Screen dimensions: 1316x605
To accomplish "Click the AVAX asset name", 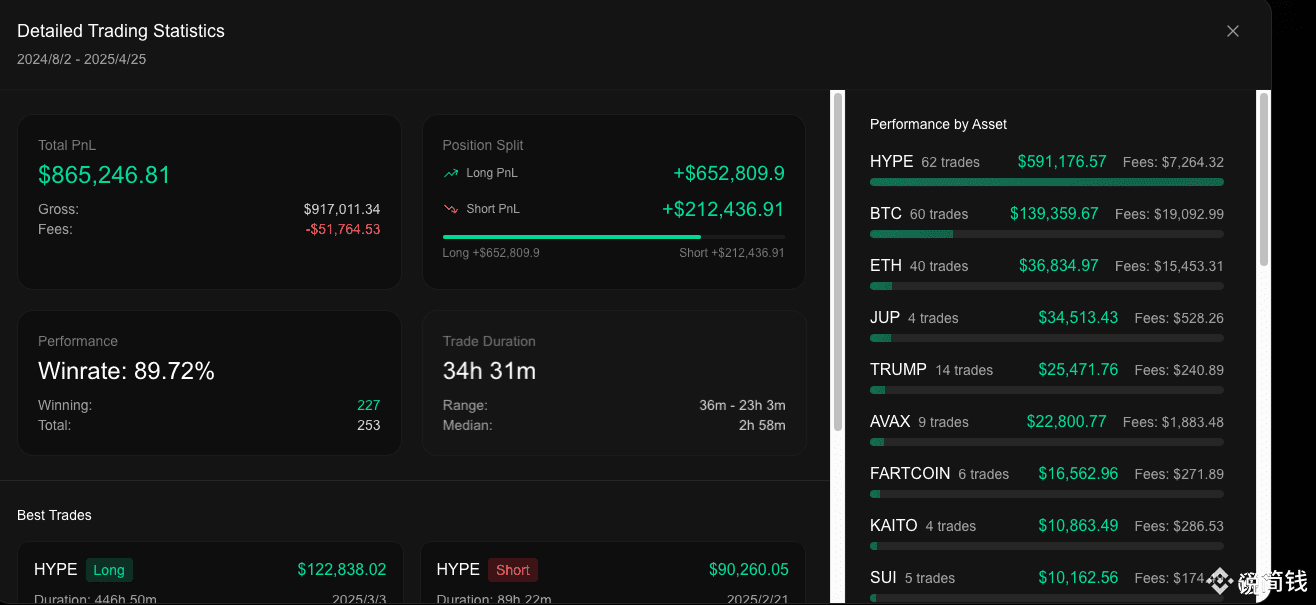I will coord(890,421).
